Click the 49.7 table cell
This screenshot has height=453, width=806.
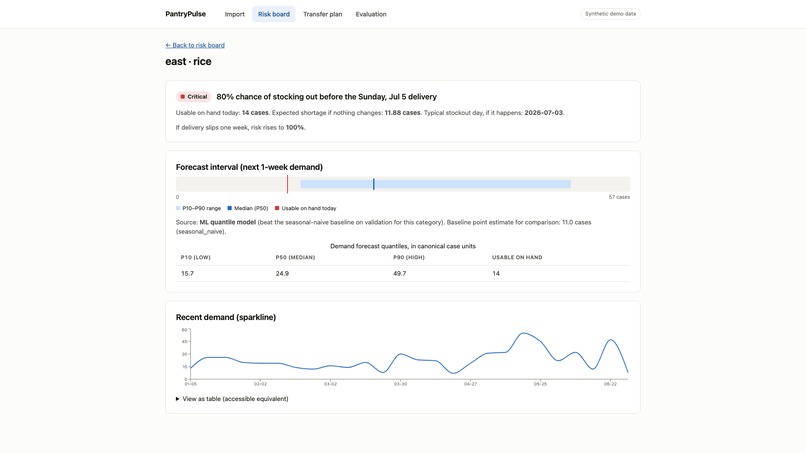coord(399,274)
